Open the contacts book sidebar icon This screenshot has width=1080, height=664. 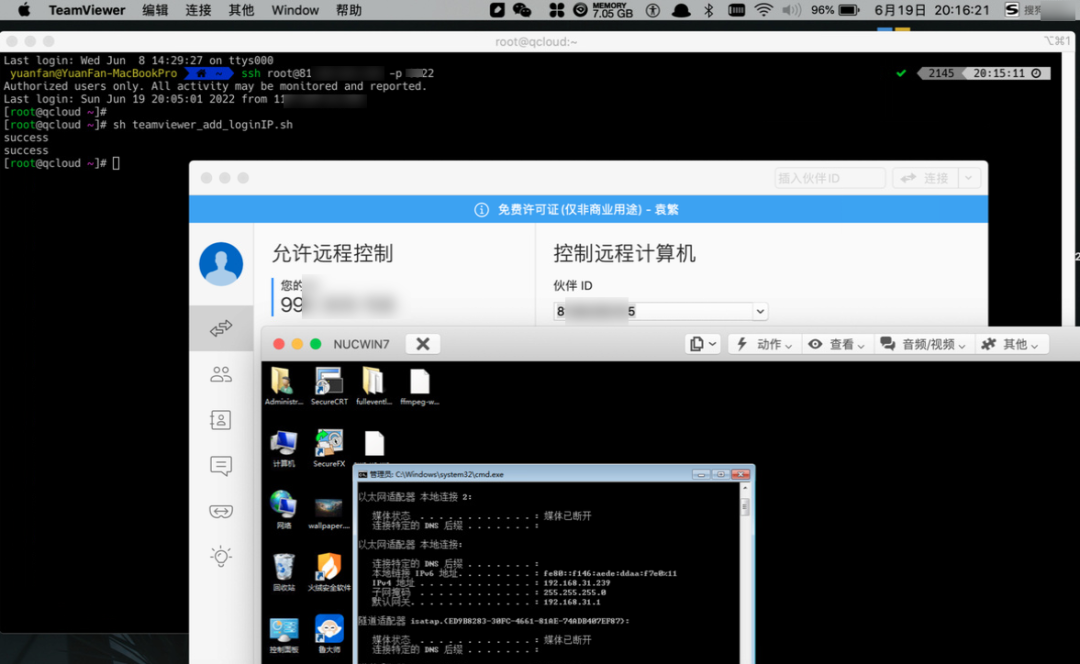pos(221,419)
